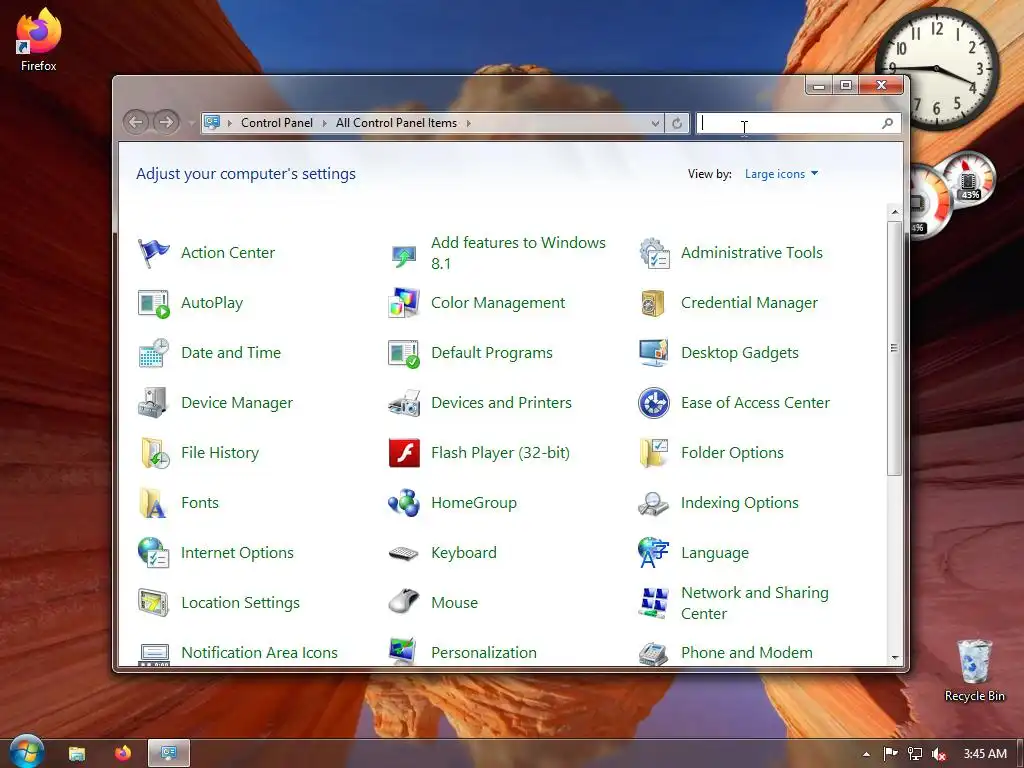Click the scrollbar up arrow
Image resolution: width=1024 pixels, height=768 pixels.
click(895, 212)
